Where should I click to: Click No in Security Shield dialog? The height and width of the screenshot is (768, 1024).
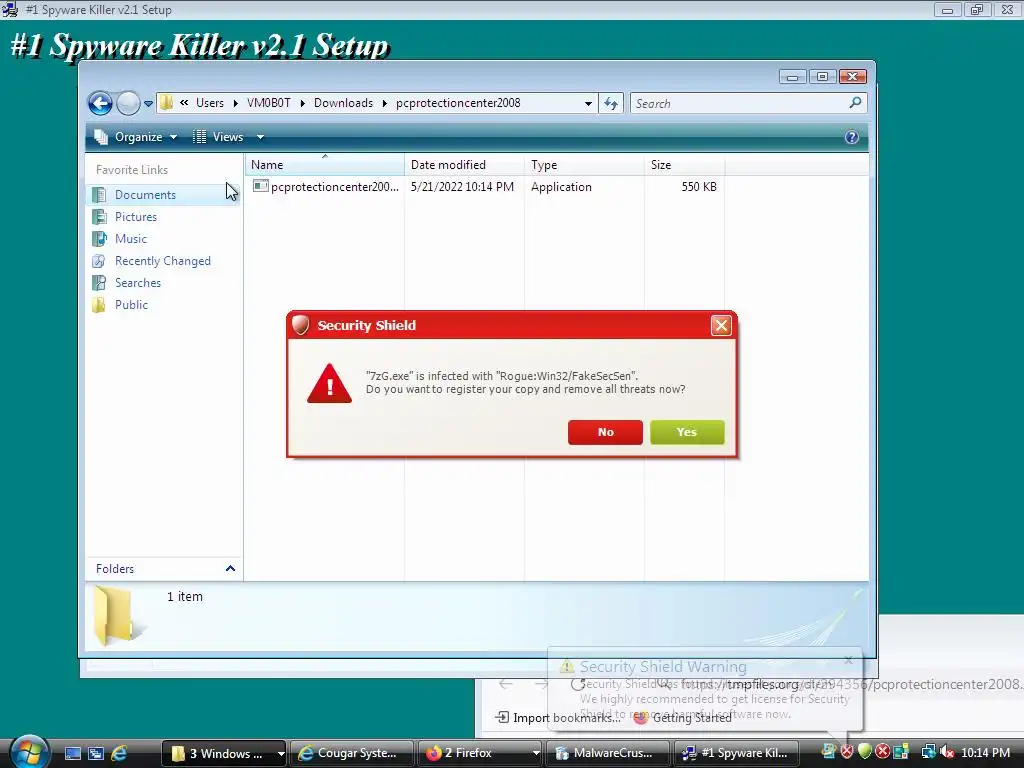tap(605, 432)
